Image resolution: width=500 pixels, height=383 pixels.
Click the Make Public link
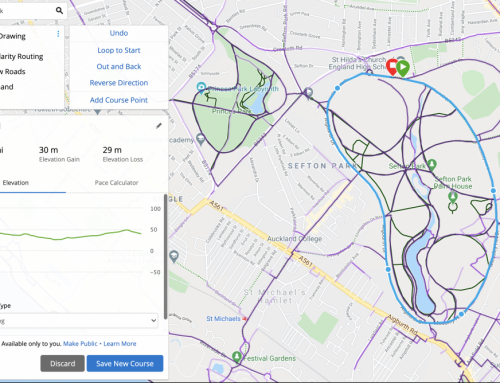(x=80, y=344)
